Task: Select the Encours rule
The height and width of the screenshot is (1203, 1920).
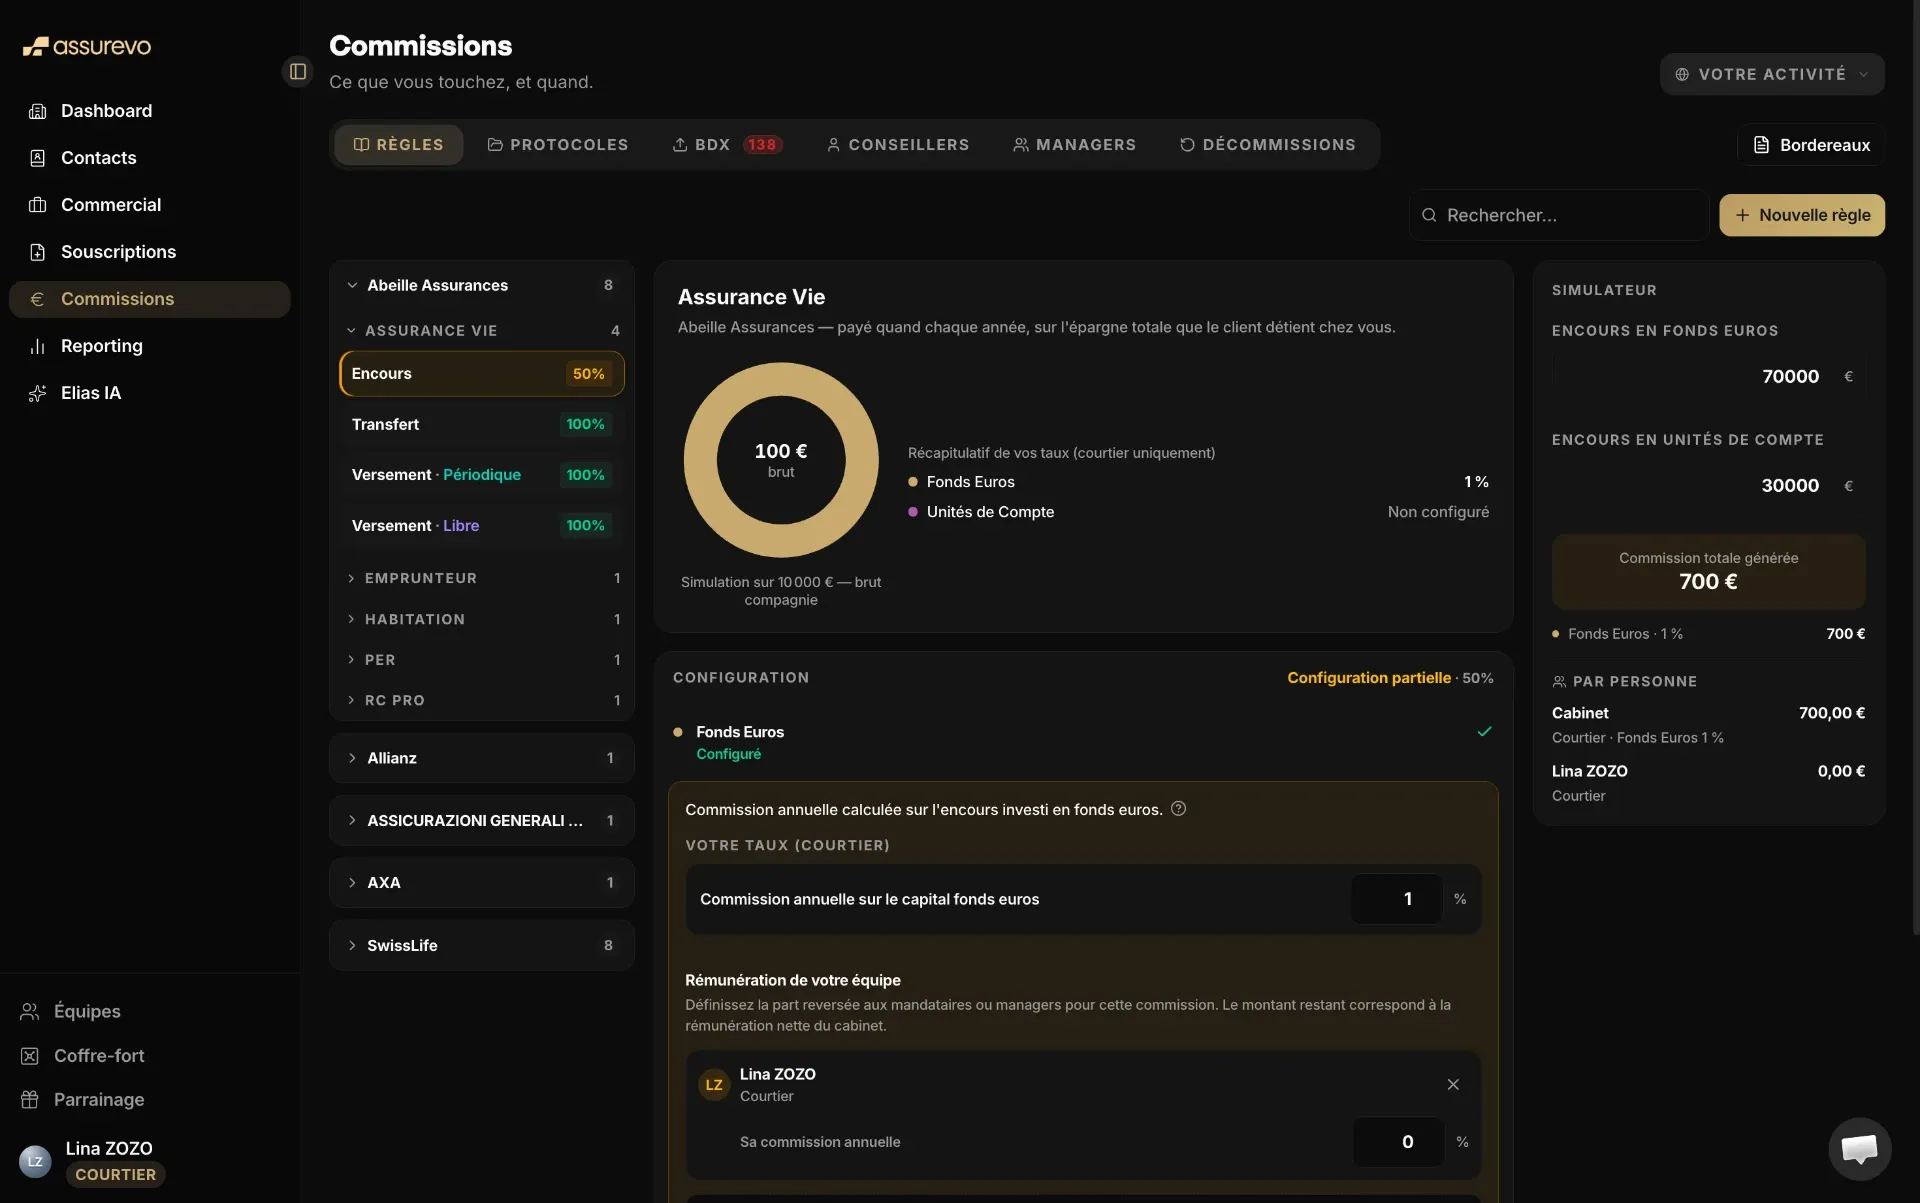Action: coord(482,374)
